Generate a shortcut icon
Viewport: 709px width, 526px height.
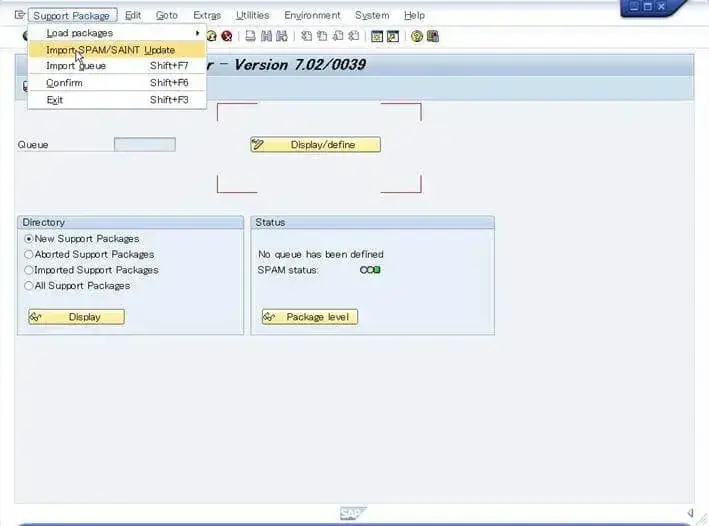pos(393,36)
